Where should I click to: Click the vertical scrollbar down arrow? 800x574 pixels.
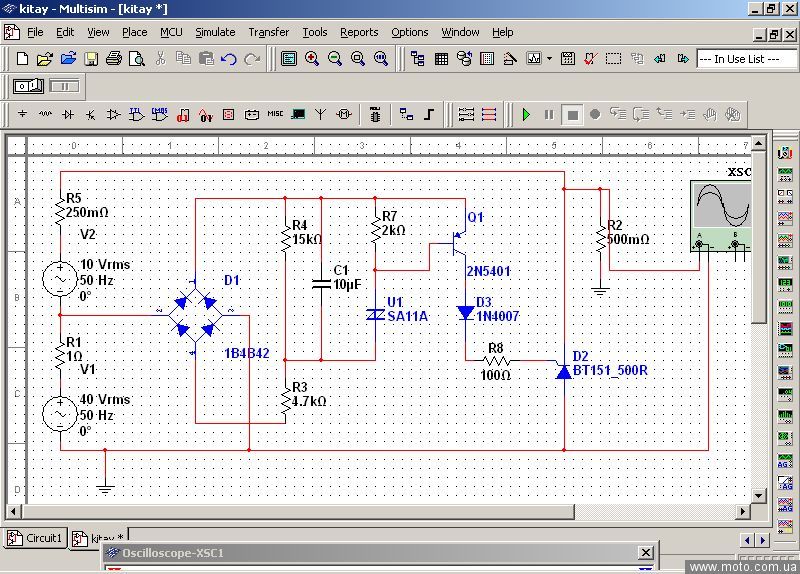point(759,495)
